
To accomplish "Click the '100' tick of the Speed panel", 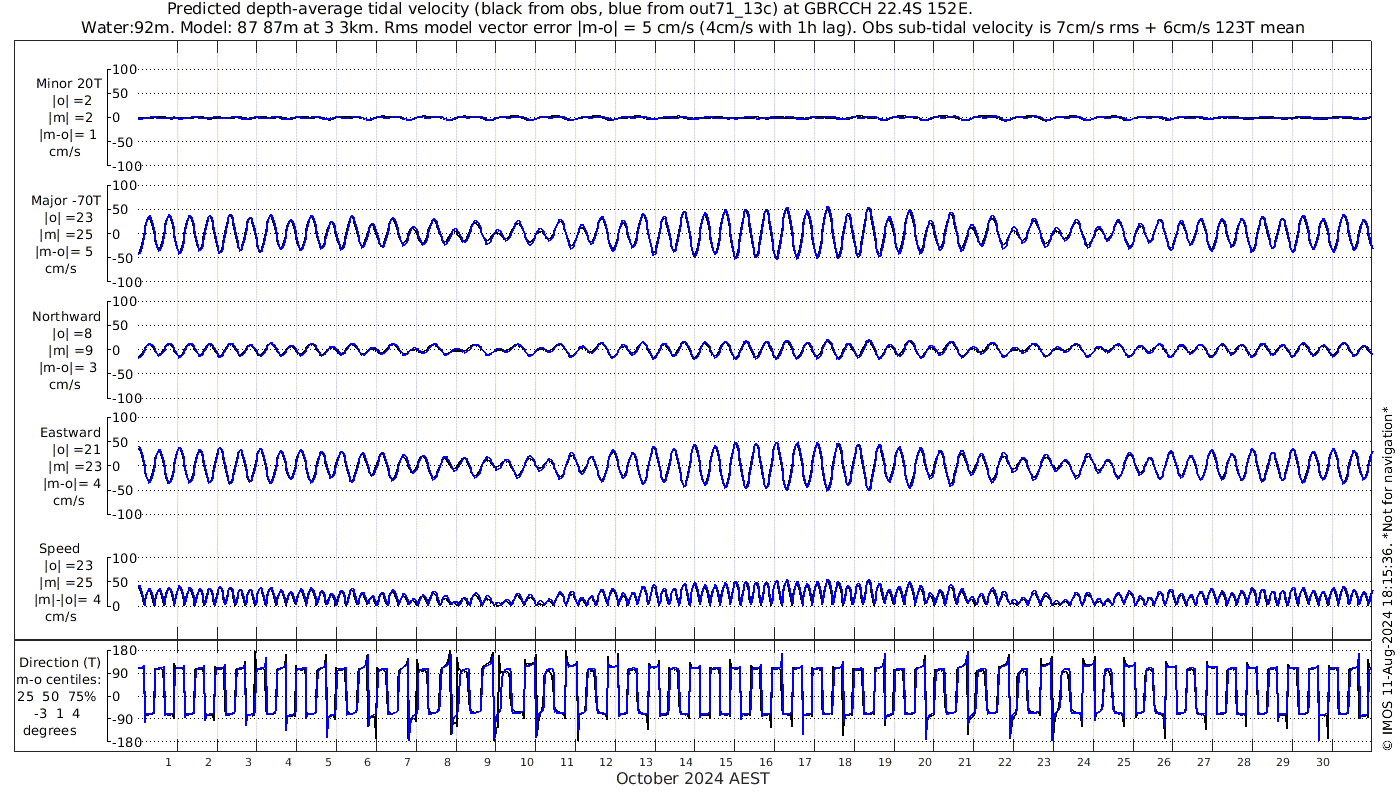I will (x=125, y=558).
